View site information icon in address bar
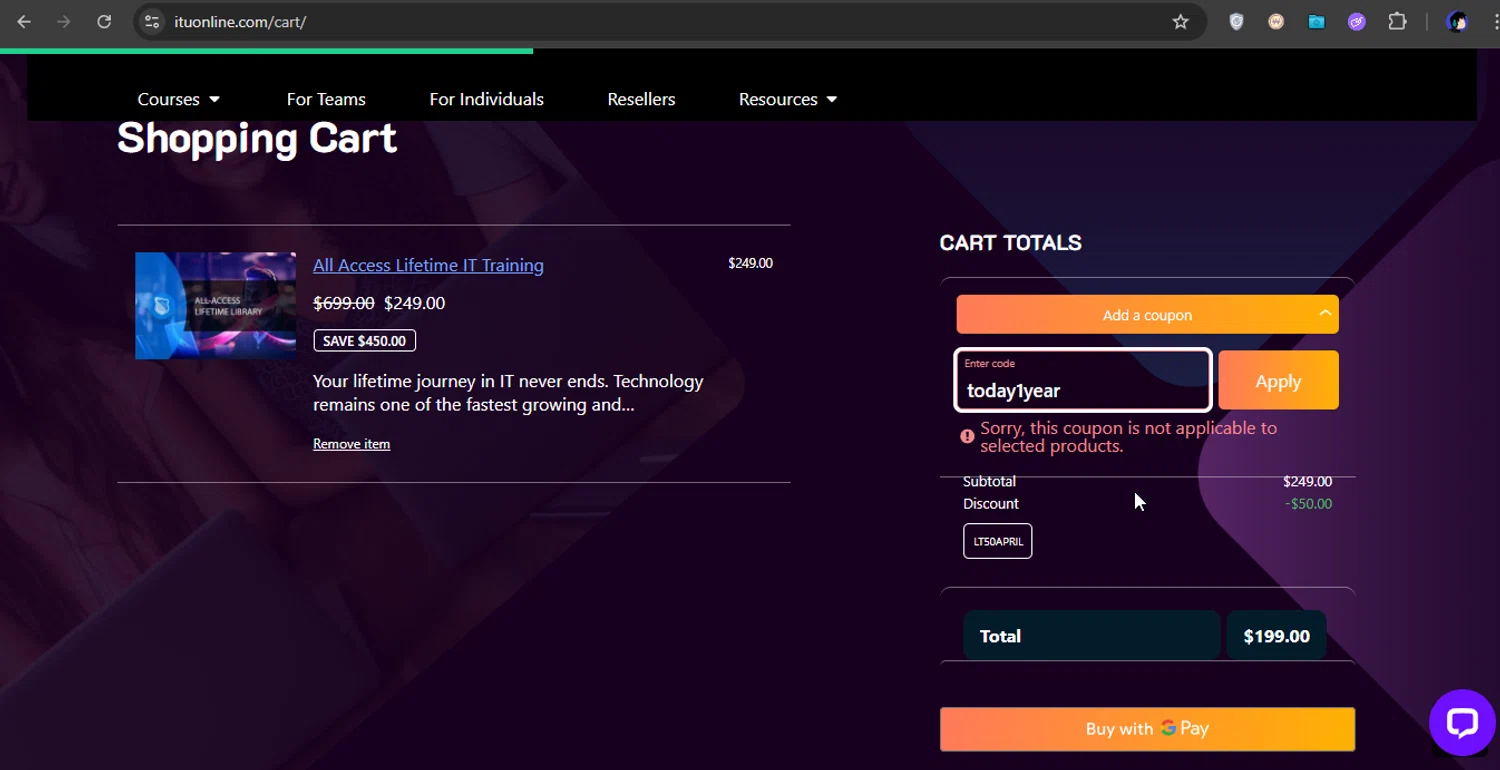The width and height of the screenshot is (1500, 770). 152,21
